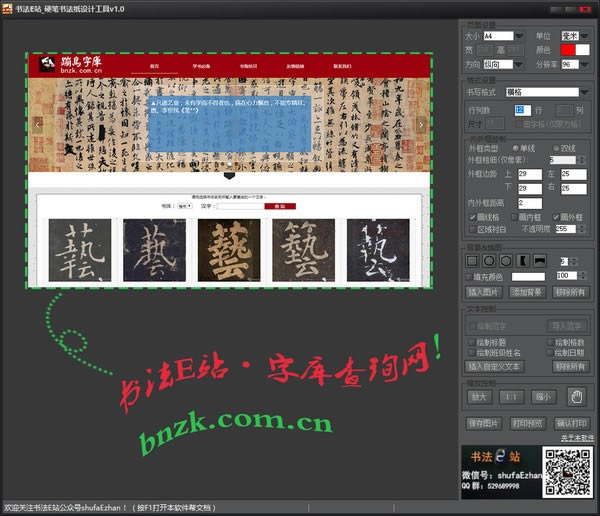Enable the 画线格 checkbox
This screenshot has height=516, width=600.
pos(471,215)
